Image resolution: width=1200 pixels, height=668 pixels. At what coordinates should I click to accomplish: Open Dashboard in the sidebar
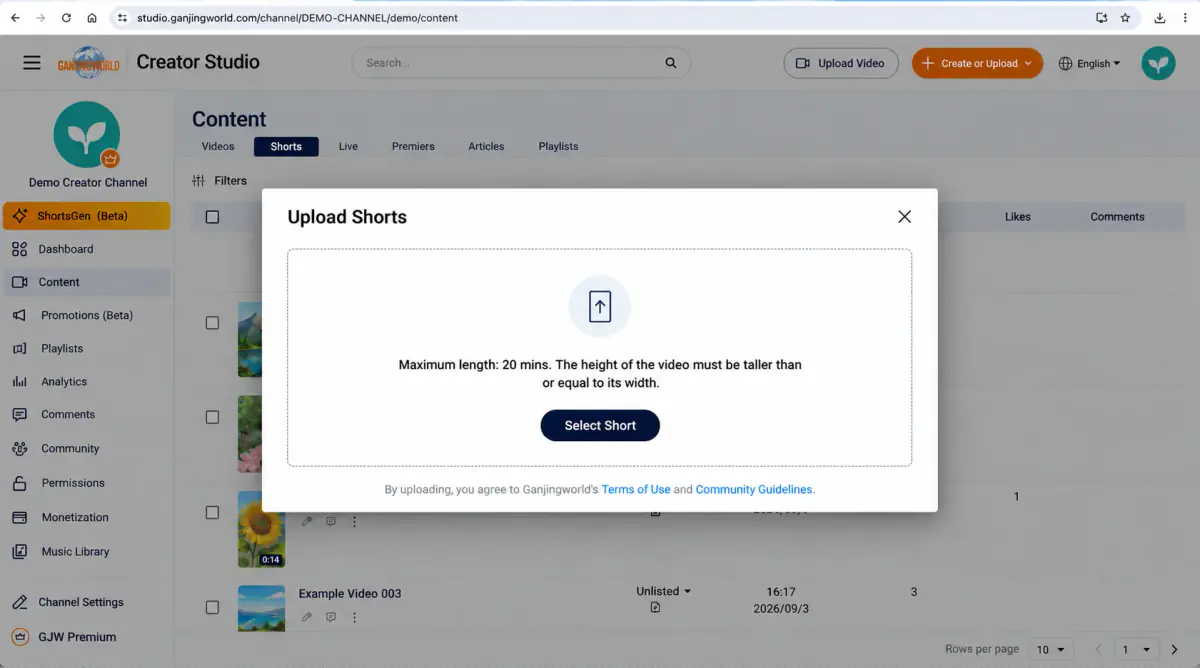pos(86,249)
